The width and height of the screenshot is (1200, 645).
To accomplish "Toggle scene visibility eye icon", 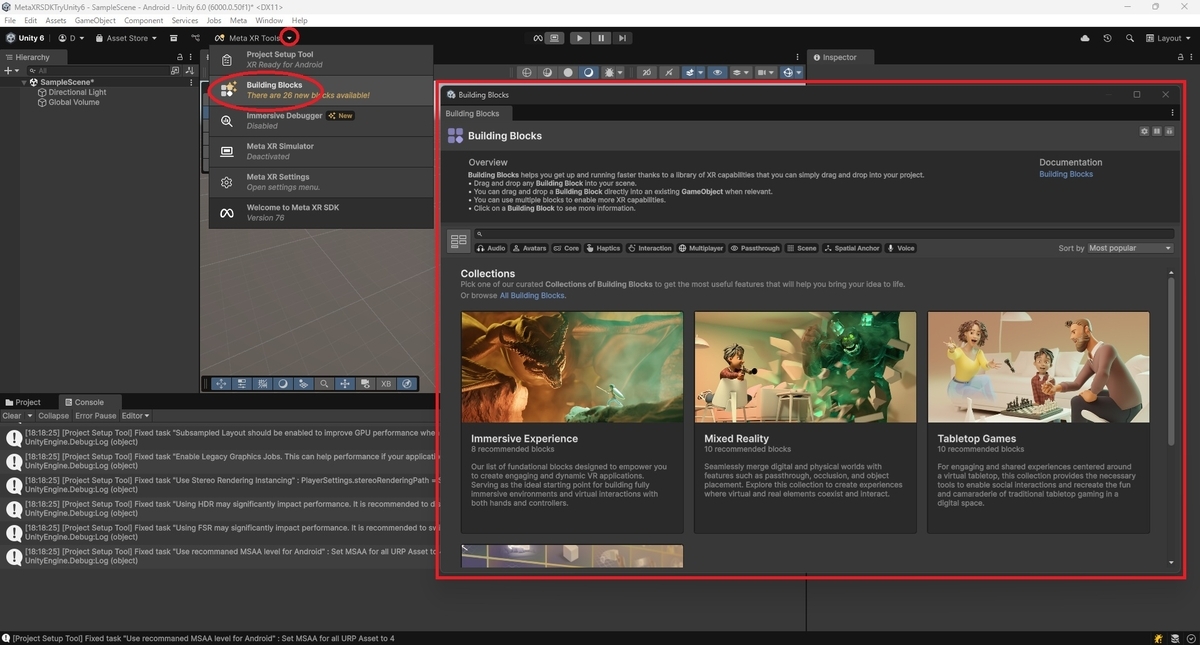I will click(x=718, y=72).
